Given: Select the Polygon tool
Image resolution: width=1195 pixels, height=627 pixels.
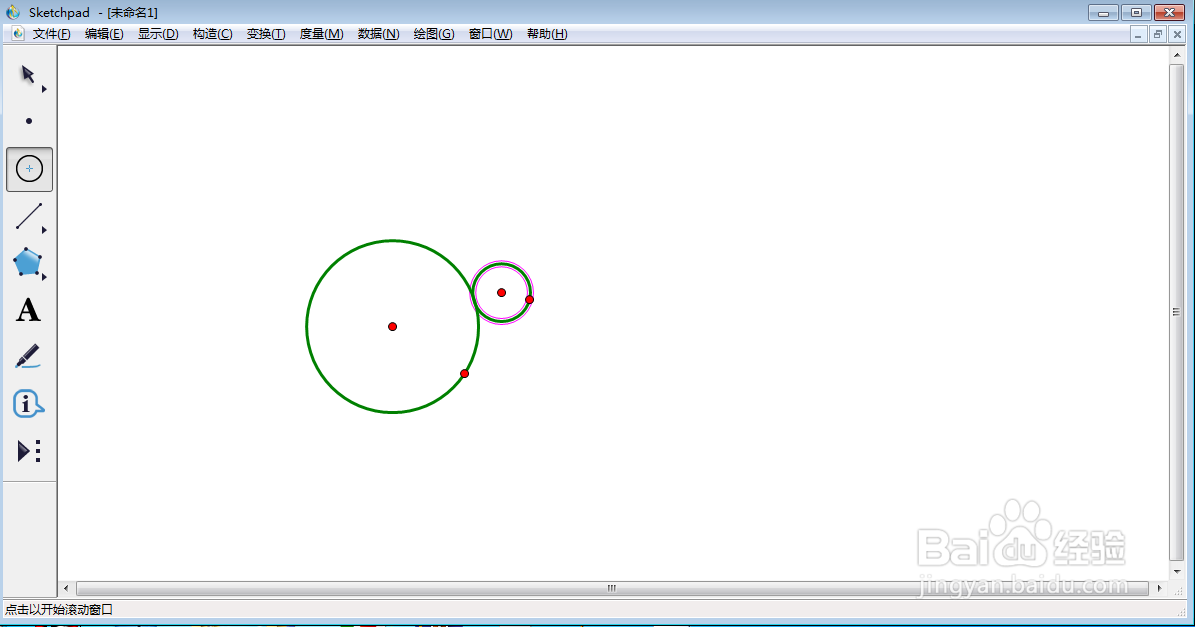Looking at the screenshot, I should [x=27, y=262].
